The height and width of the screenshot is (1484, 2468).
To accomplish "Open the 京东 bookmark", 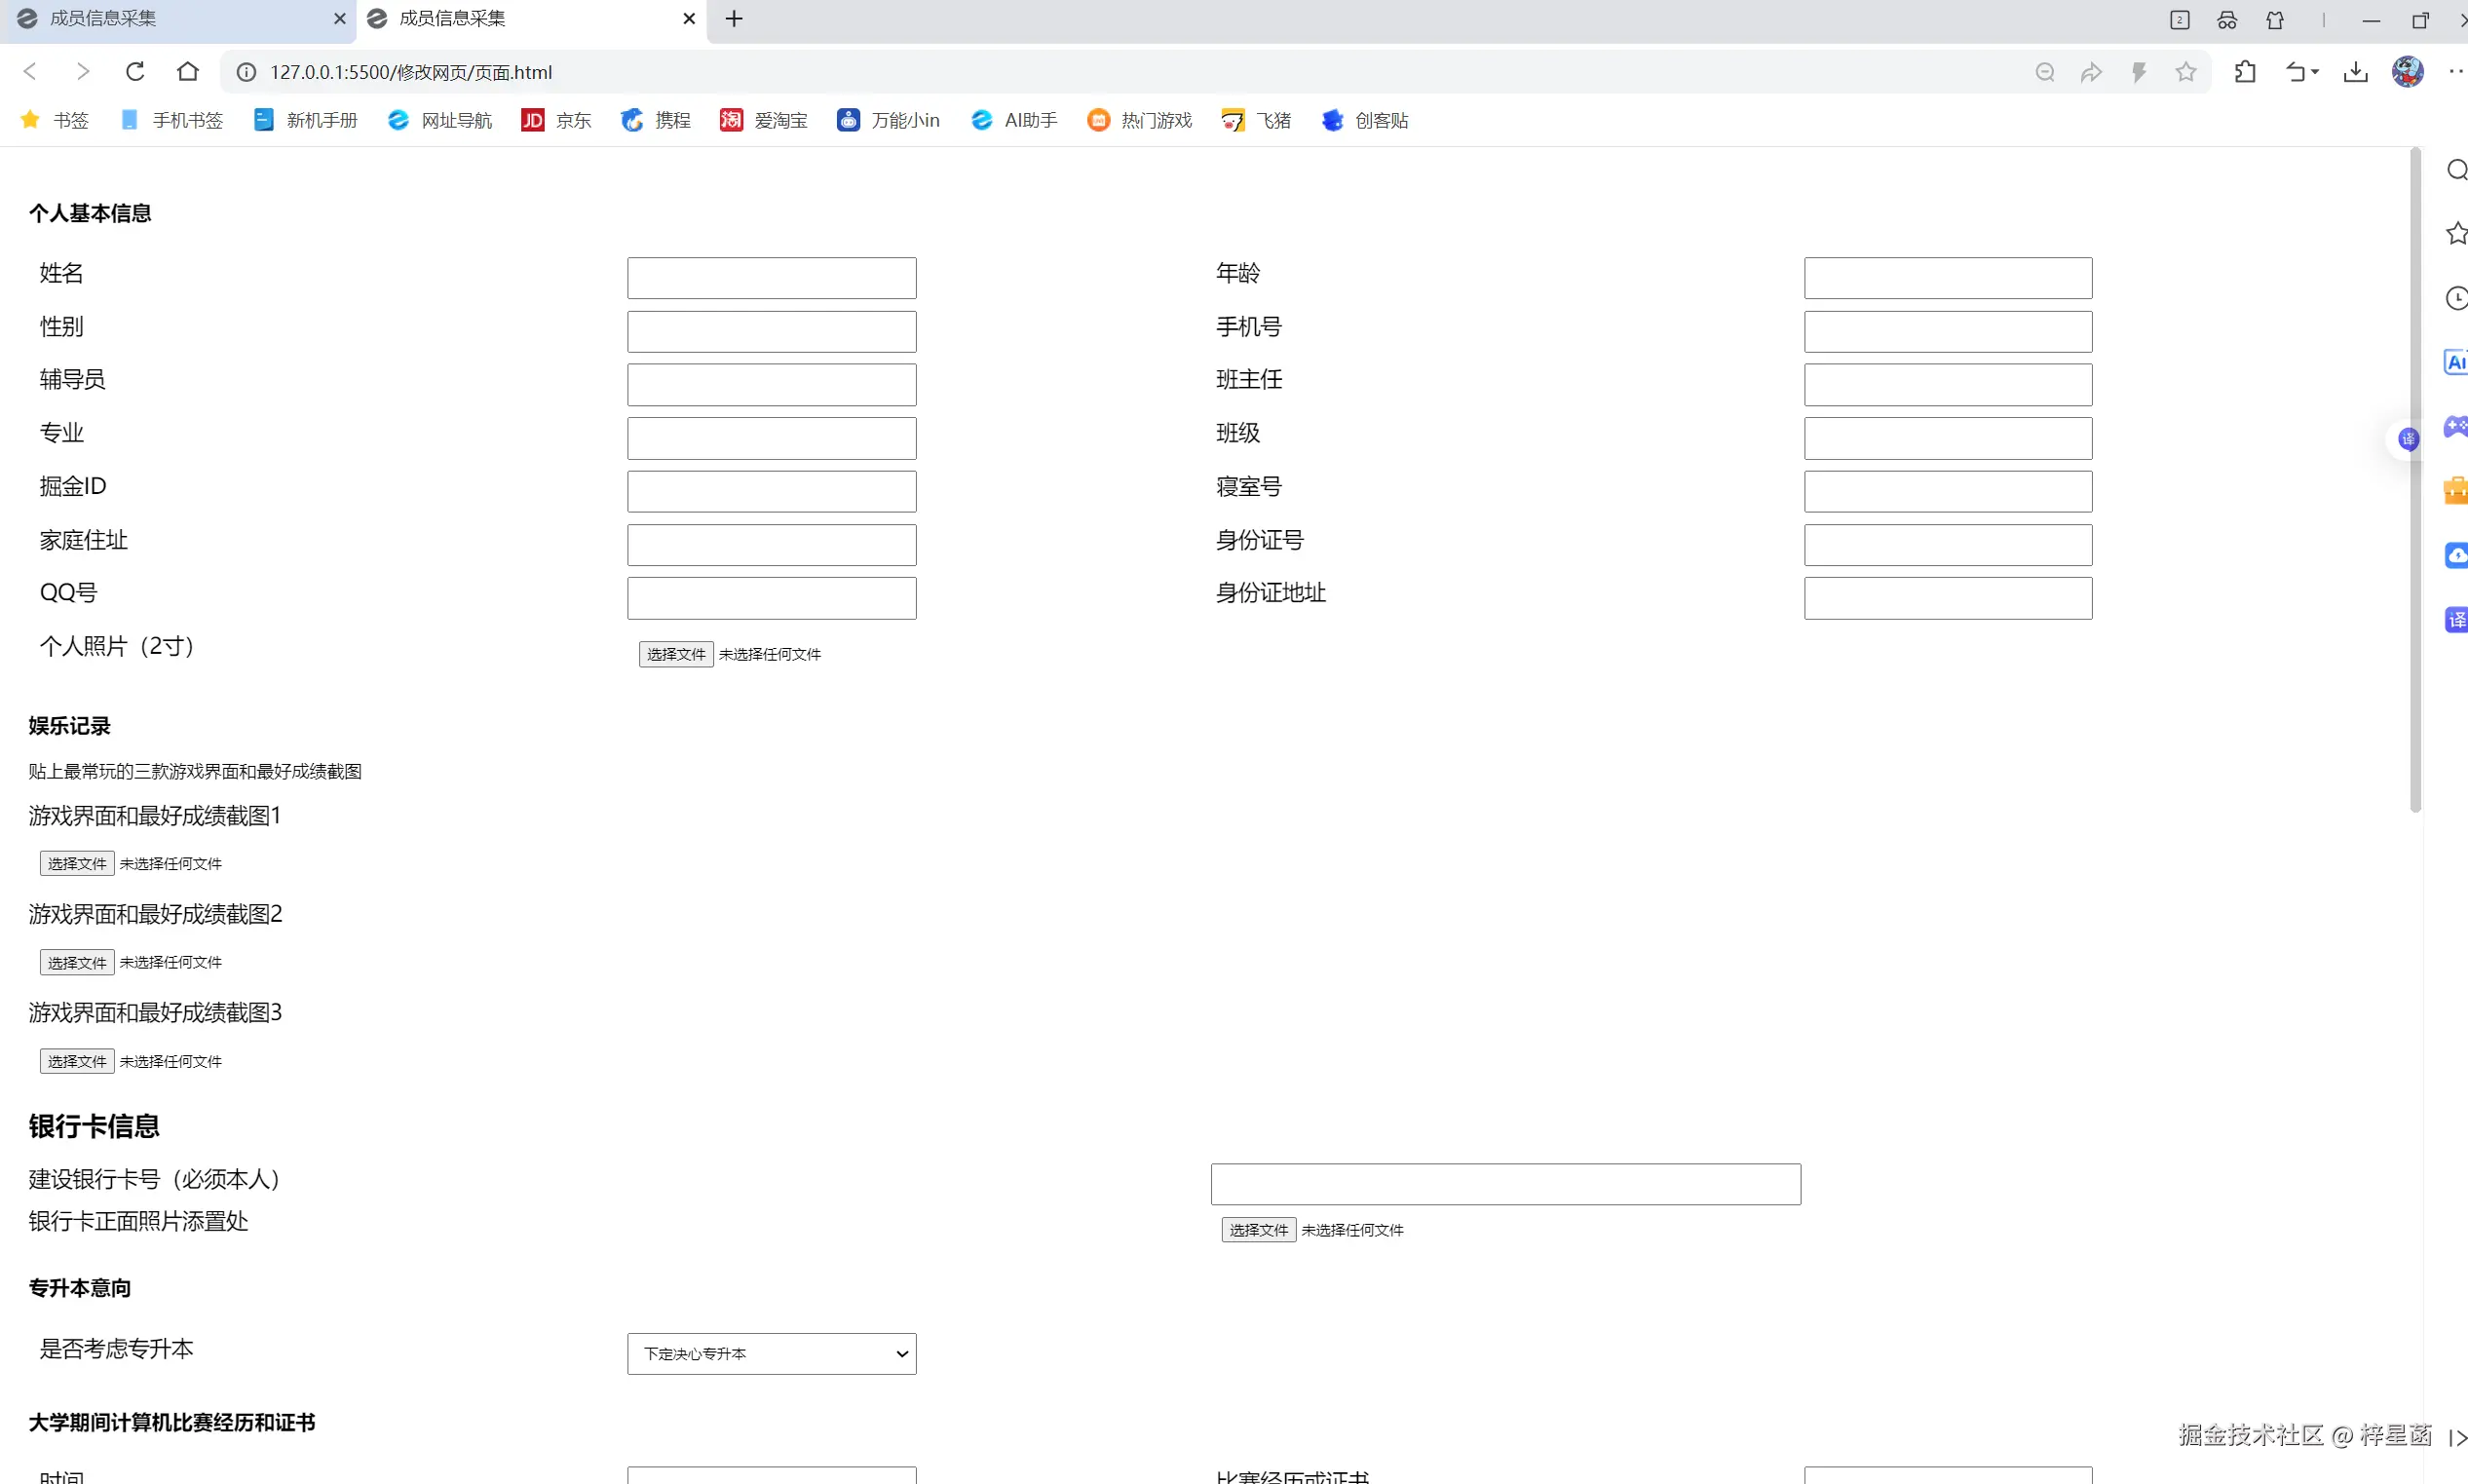I will coord(556,119).
